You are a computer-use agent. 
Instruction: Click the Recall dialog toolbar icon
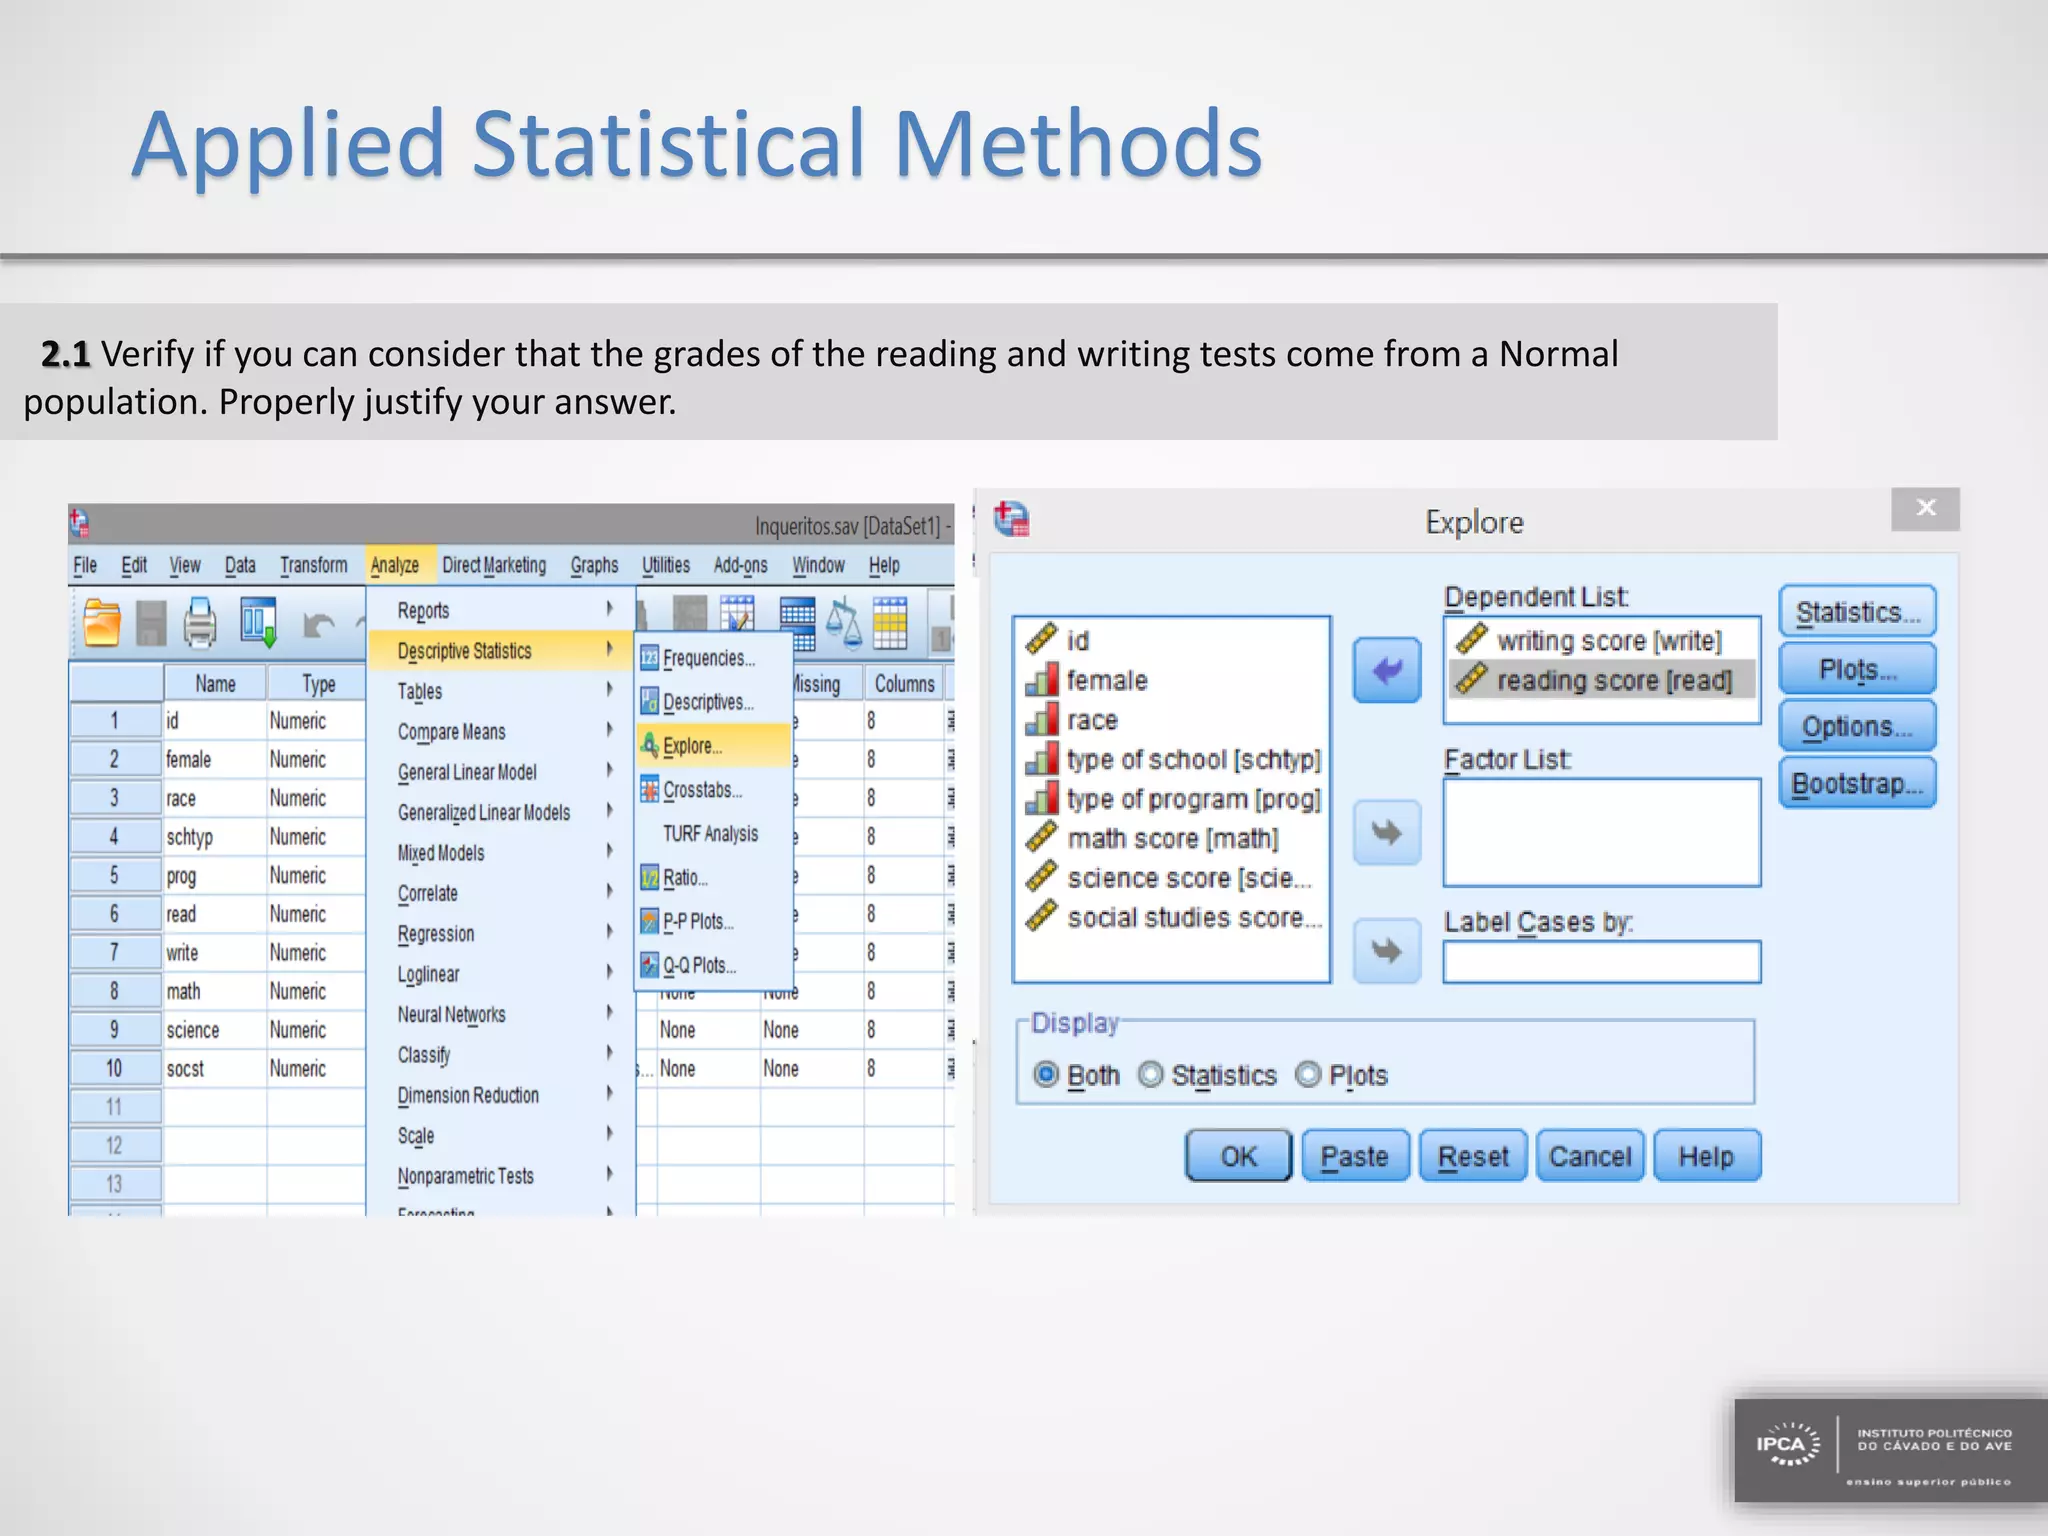pos(258,622)
